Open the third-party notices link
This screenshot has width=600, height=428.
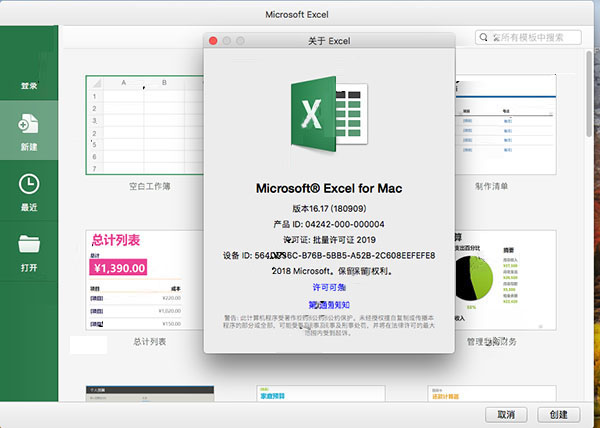329,305
